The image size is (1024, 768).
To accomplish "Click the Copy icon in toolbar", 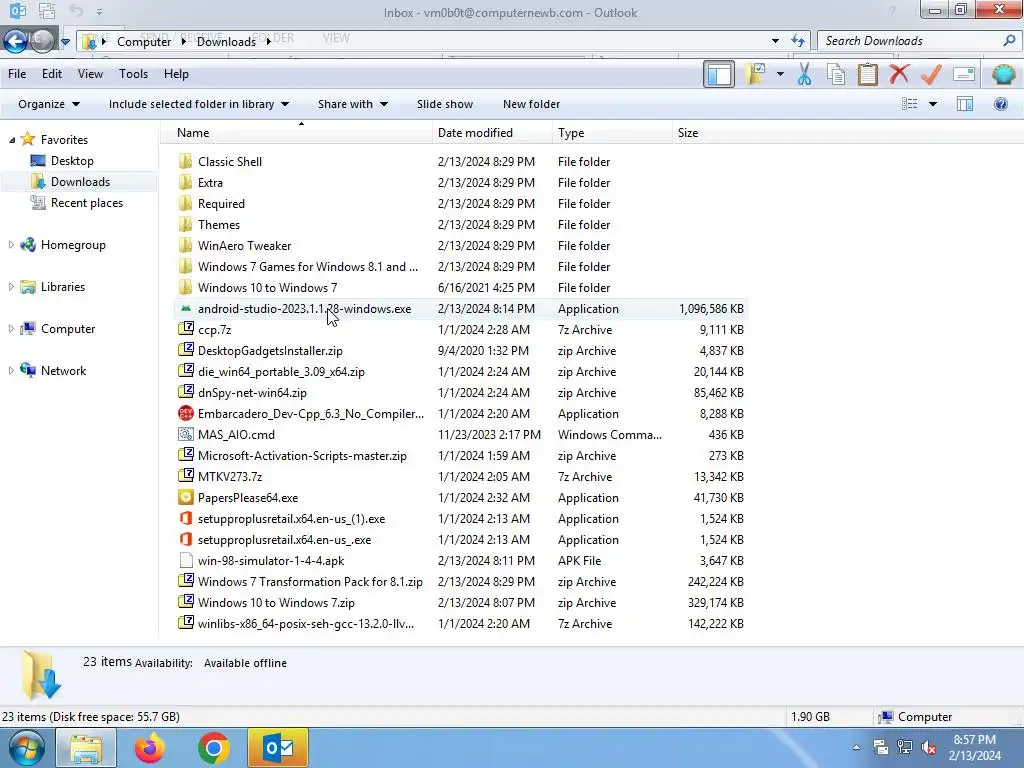I will [836, 74].
